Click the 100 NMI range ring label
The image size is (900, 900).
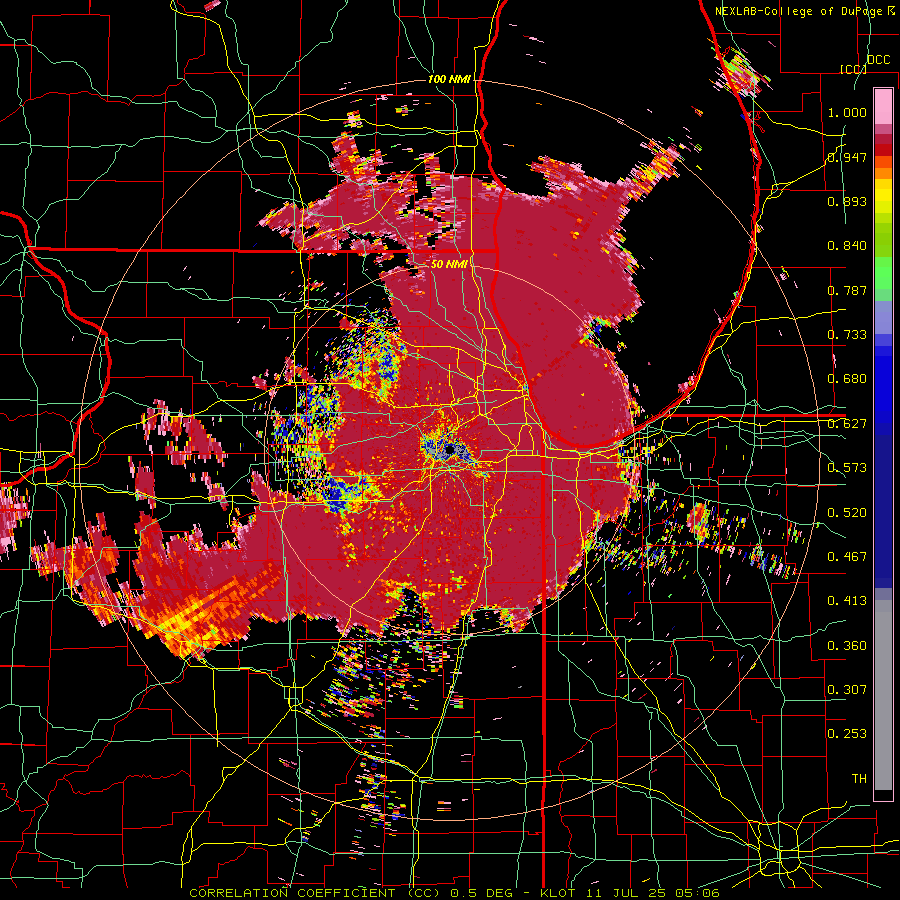coord(449,79)
